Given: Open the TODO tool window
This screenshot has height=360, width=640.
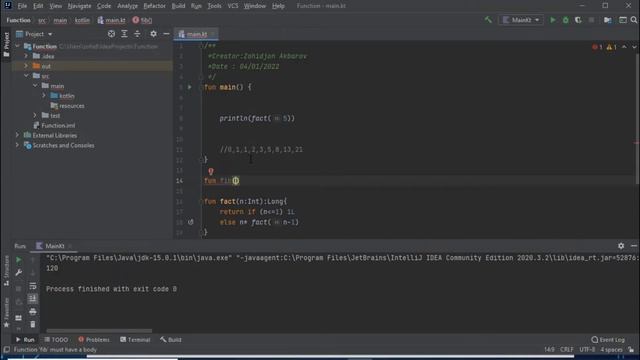Looking at the screenshot, I should pos(56,340).
